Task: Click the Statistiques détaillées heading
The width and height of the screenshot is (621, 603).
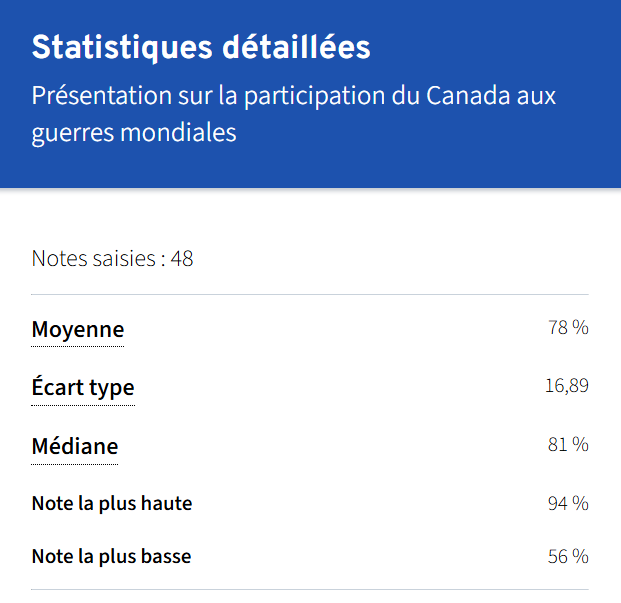Action: click(x=201, y=47)
